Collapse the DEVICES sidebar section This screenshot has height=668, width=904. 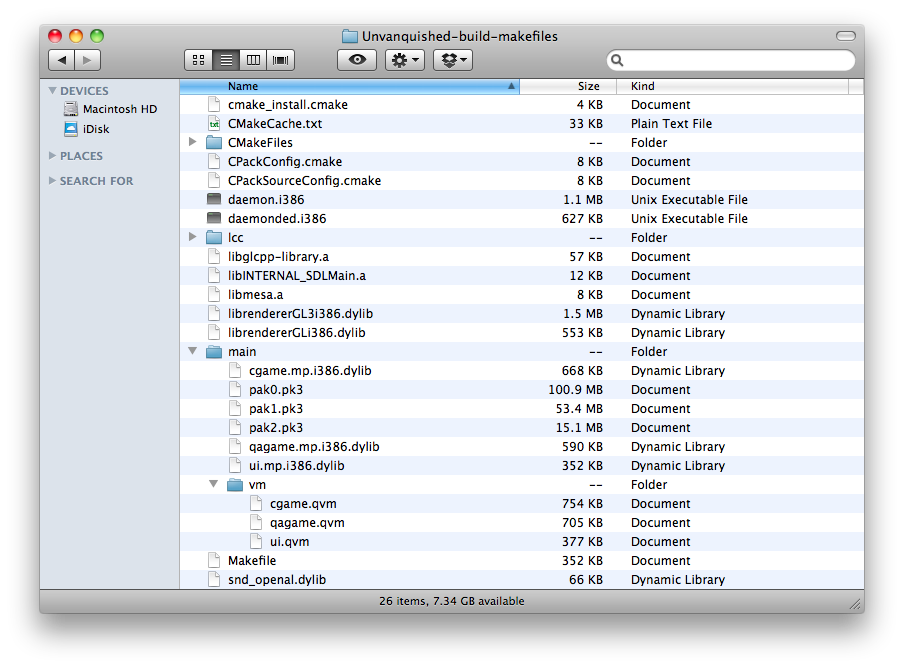(x=53, y=91)
